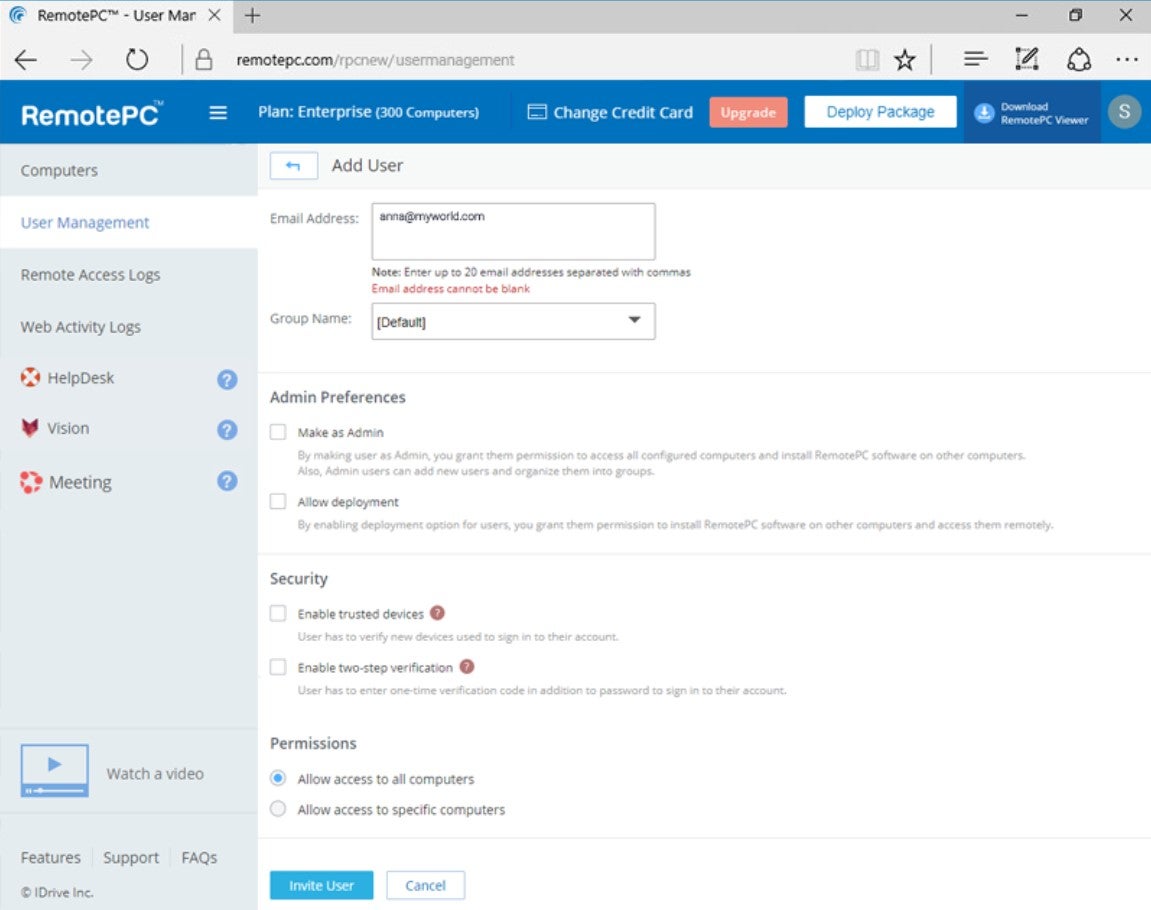Select Allow access to specific computers
Image resolution: width=1151 pixels, height=910 pixels.
[278, 809]
